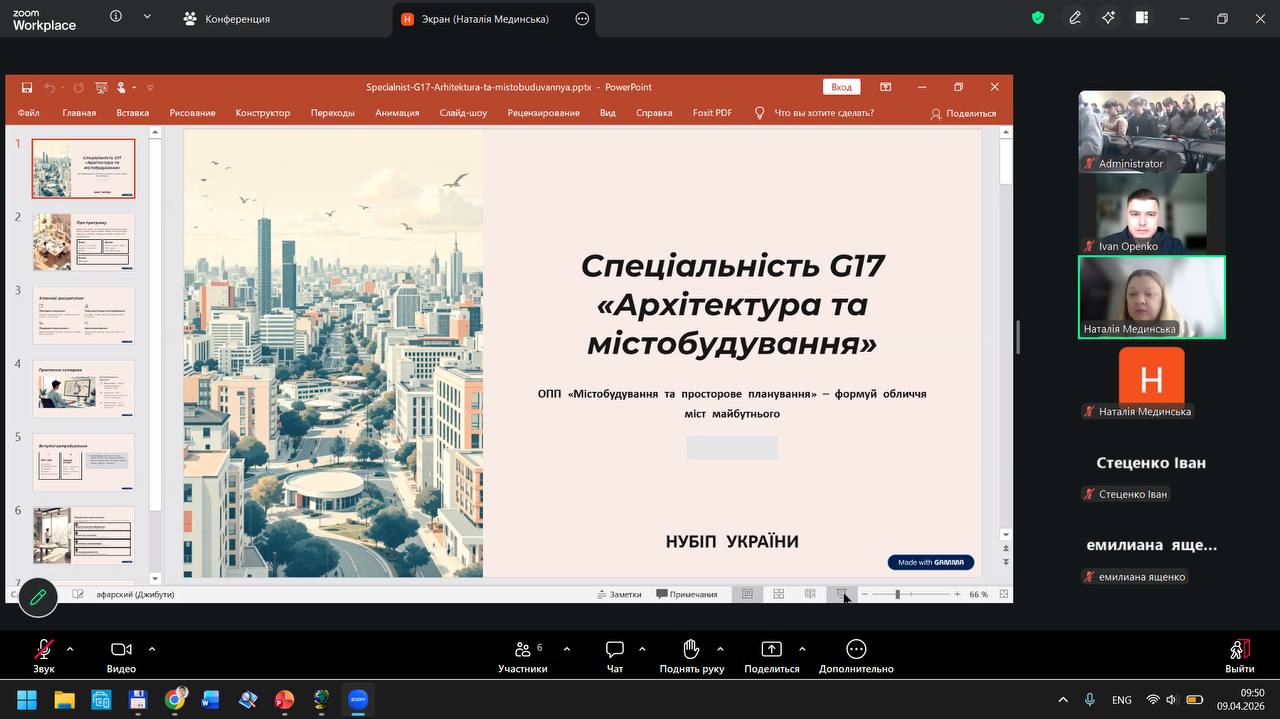Select slide 2 thumbnail Про програму
The width and height of the screenshot is (1280, 719).
pos(84,242)
